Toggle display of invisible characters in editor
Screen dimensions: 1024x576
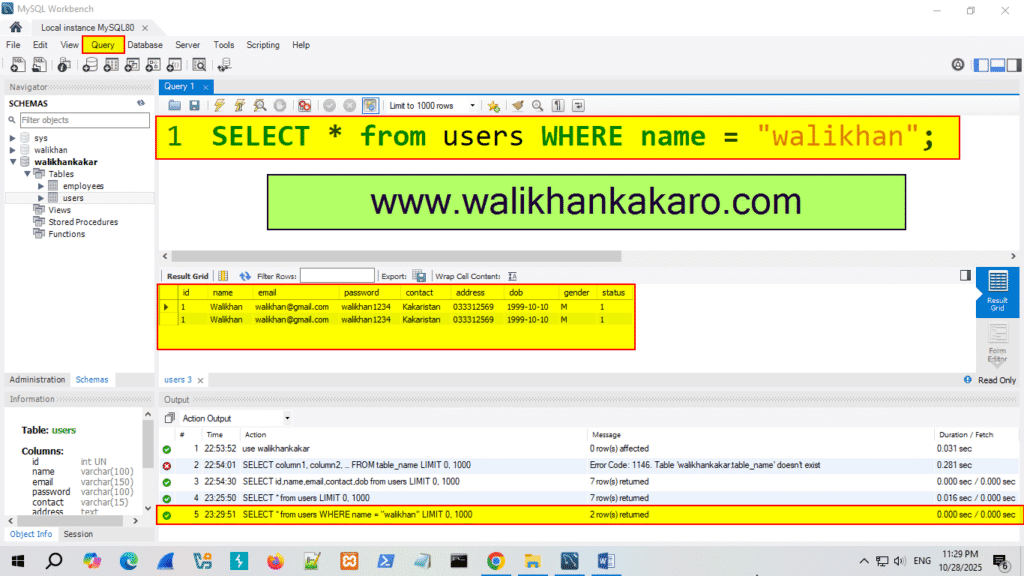click(x=558, y=105)
